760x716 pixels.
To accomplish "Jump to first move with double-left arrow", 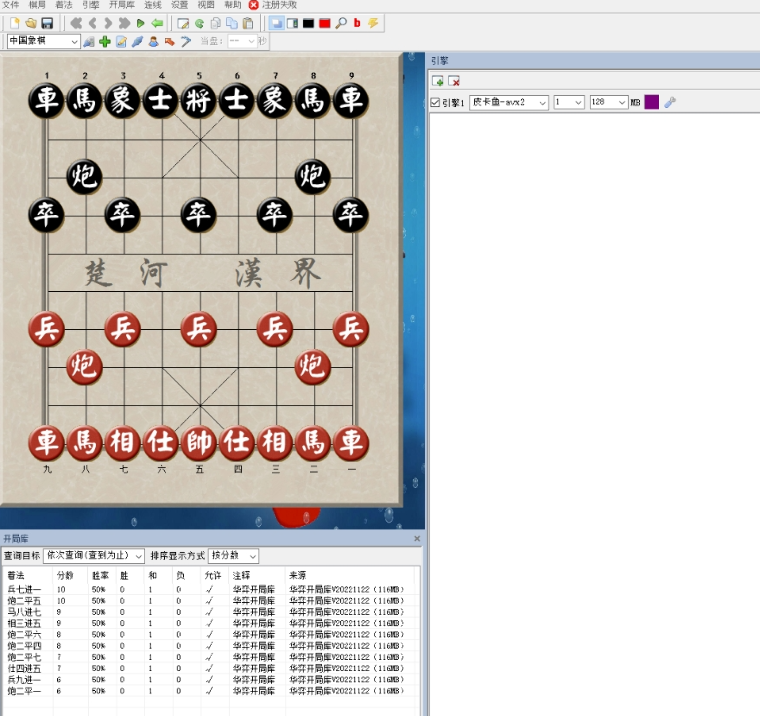I will [x=75, y=23].
